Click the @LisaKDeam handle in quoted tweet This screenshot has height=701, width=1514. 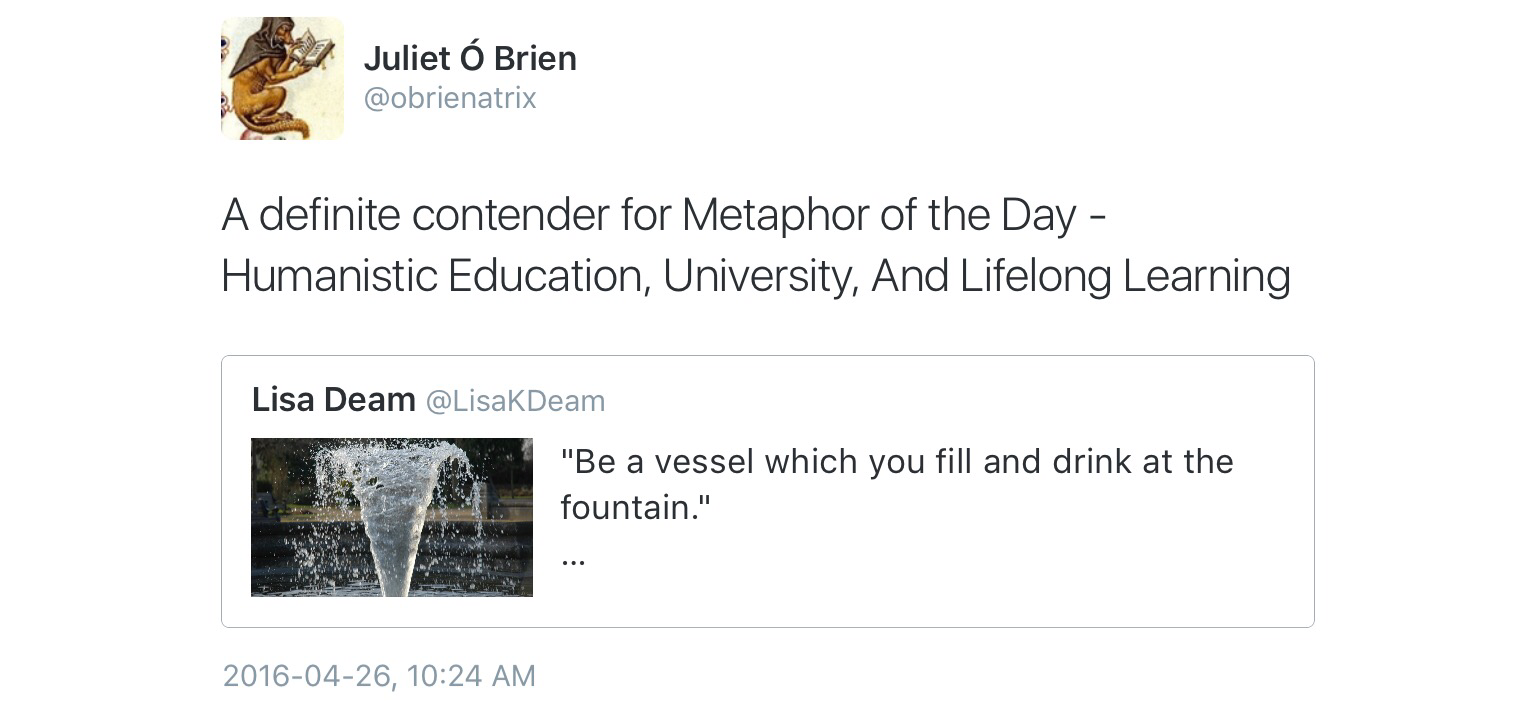coord(515,401)
